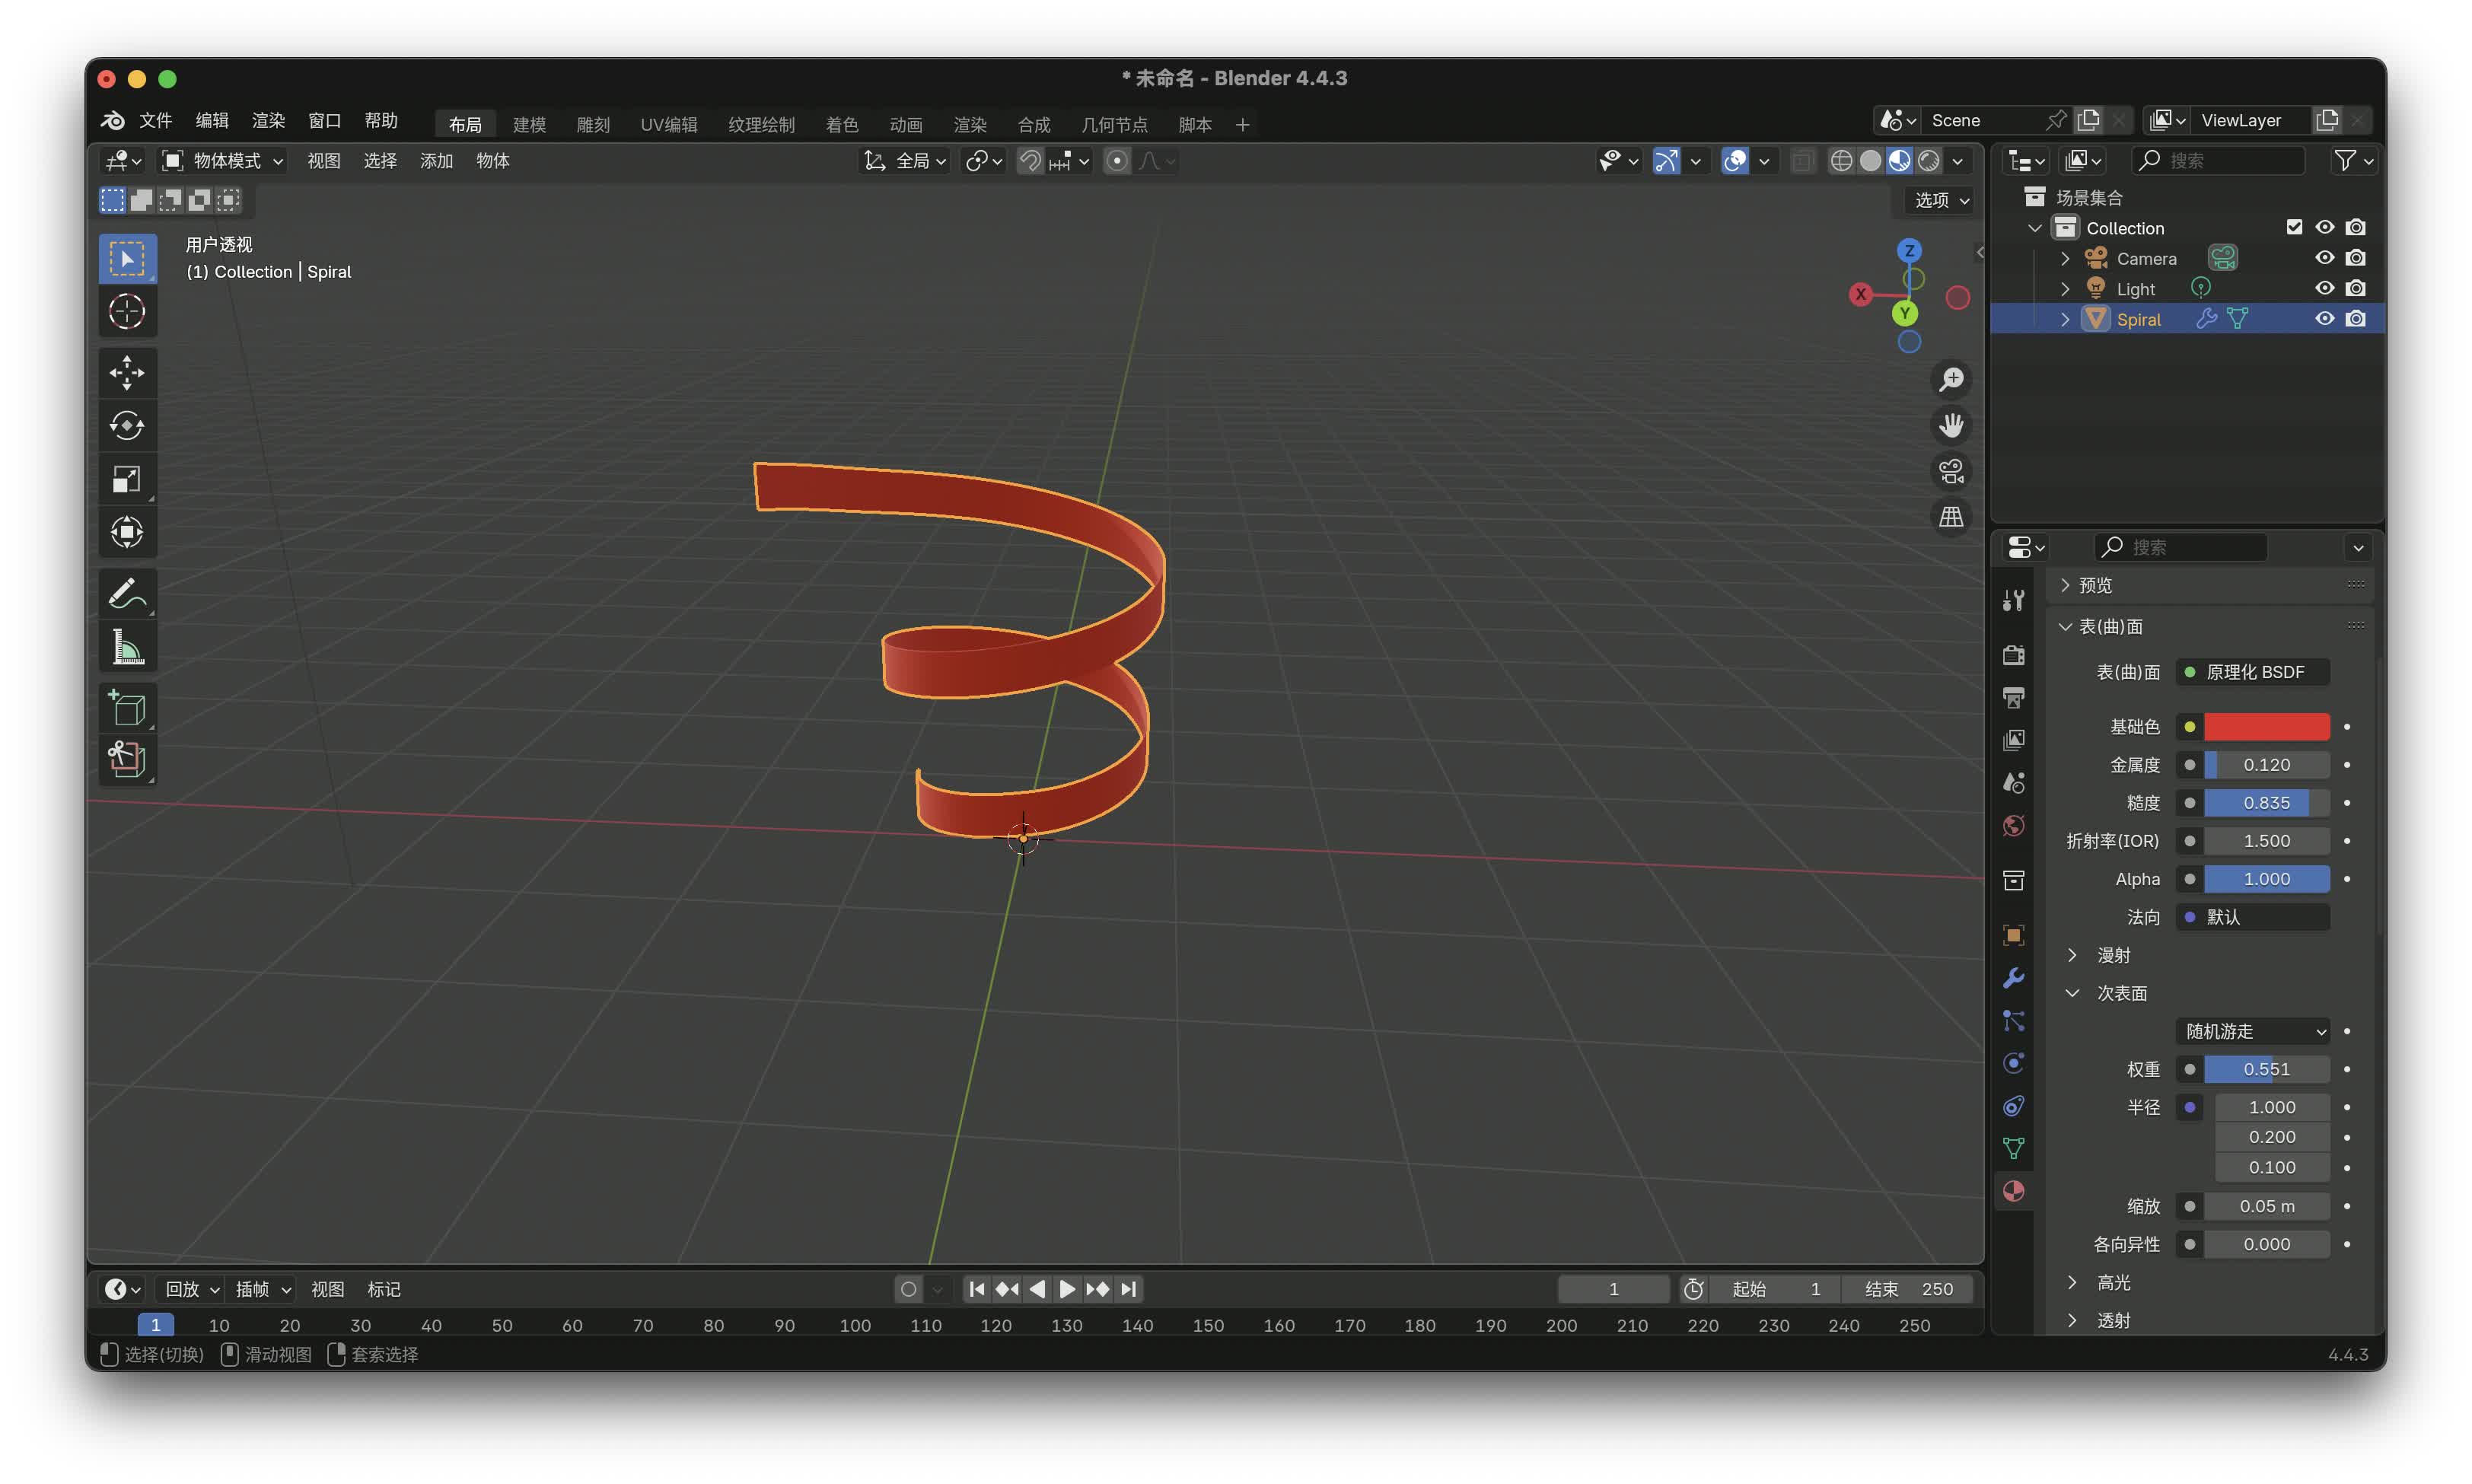Hide the Spiral object with eye icon
Screen dimensions: 2472x1484
pos(2324,319)
